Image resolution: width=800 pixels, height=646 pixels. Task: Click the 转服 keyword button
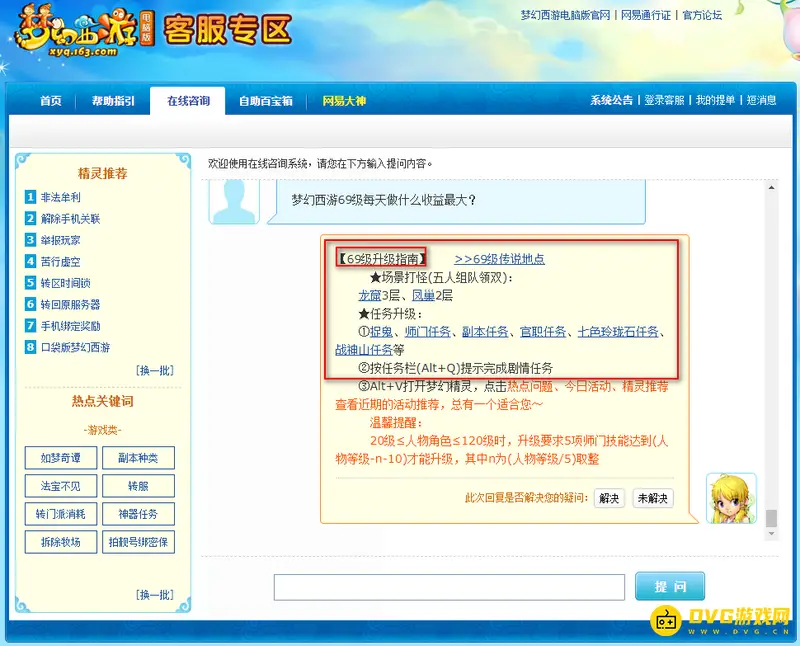click(138, 486)
